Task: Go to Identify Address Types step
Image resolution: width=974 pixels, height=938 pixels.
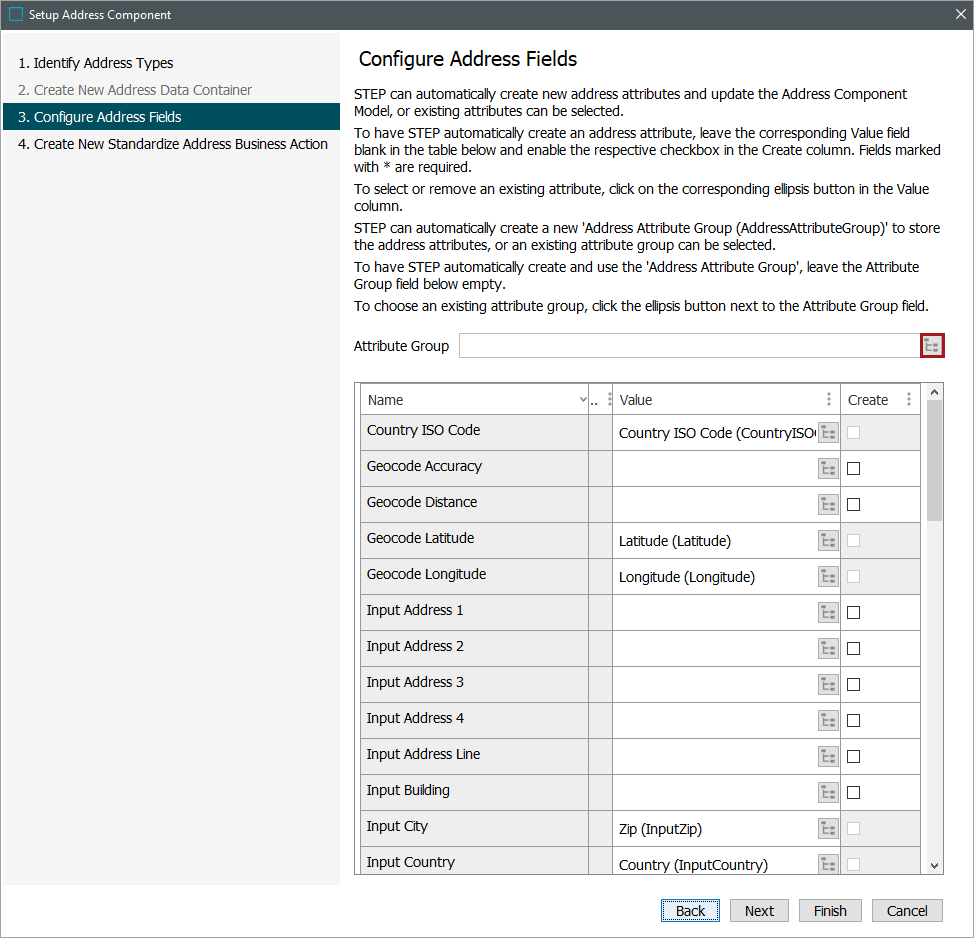Action: pyautogui.click(x=96, y=63)
